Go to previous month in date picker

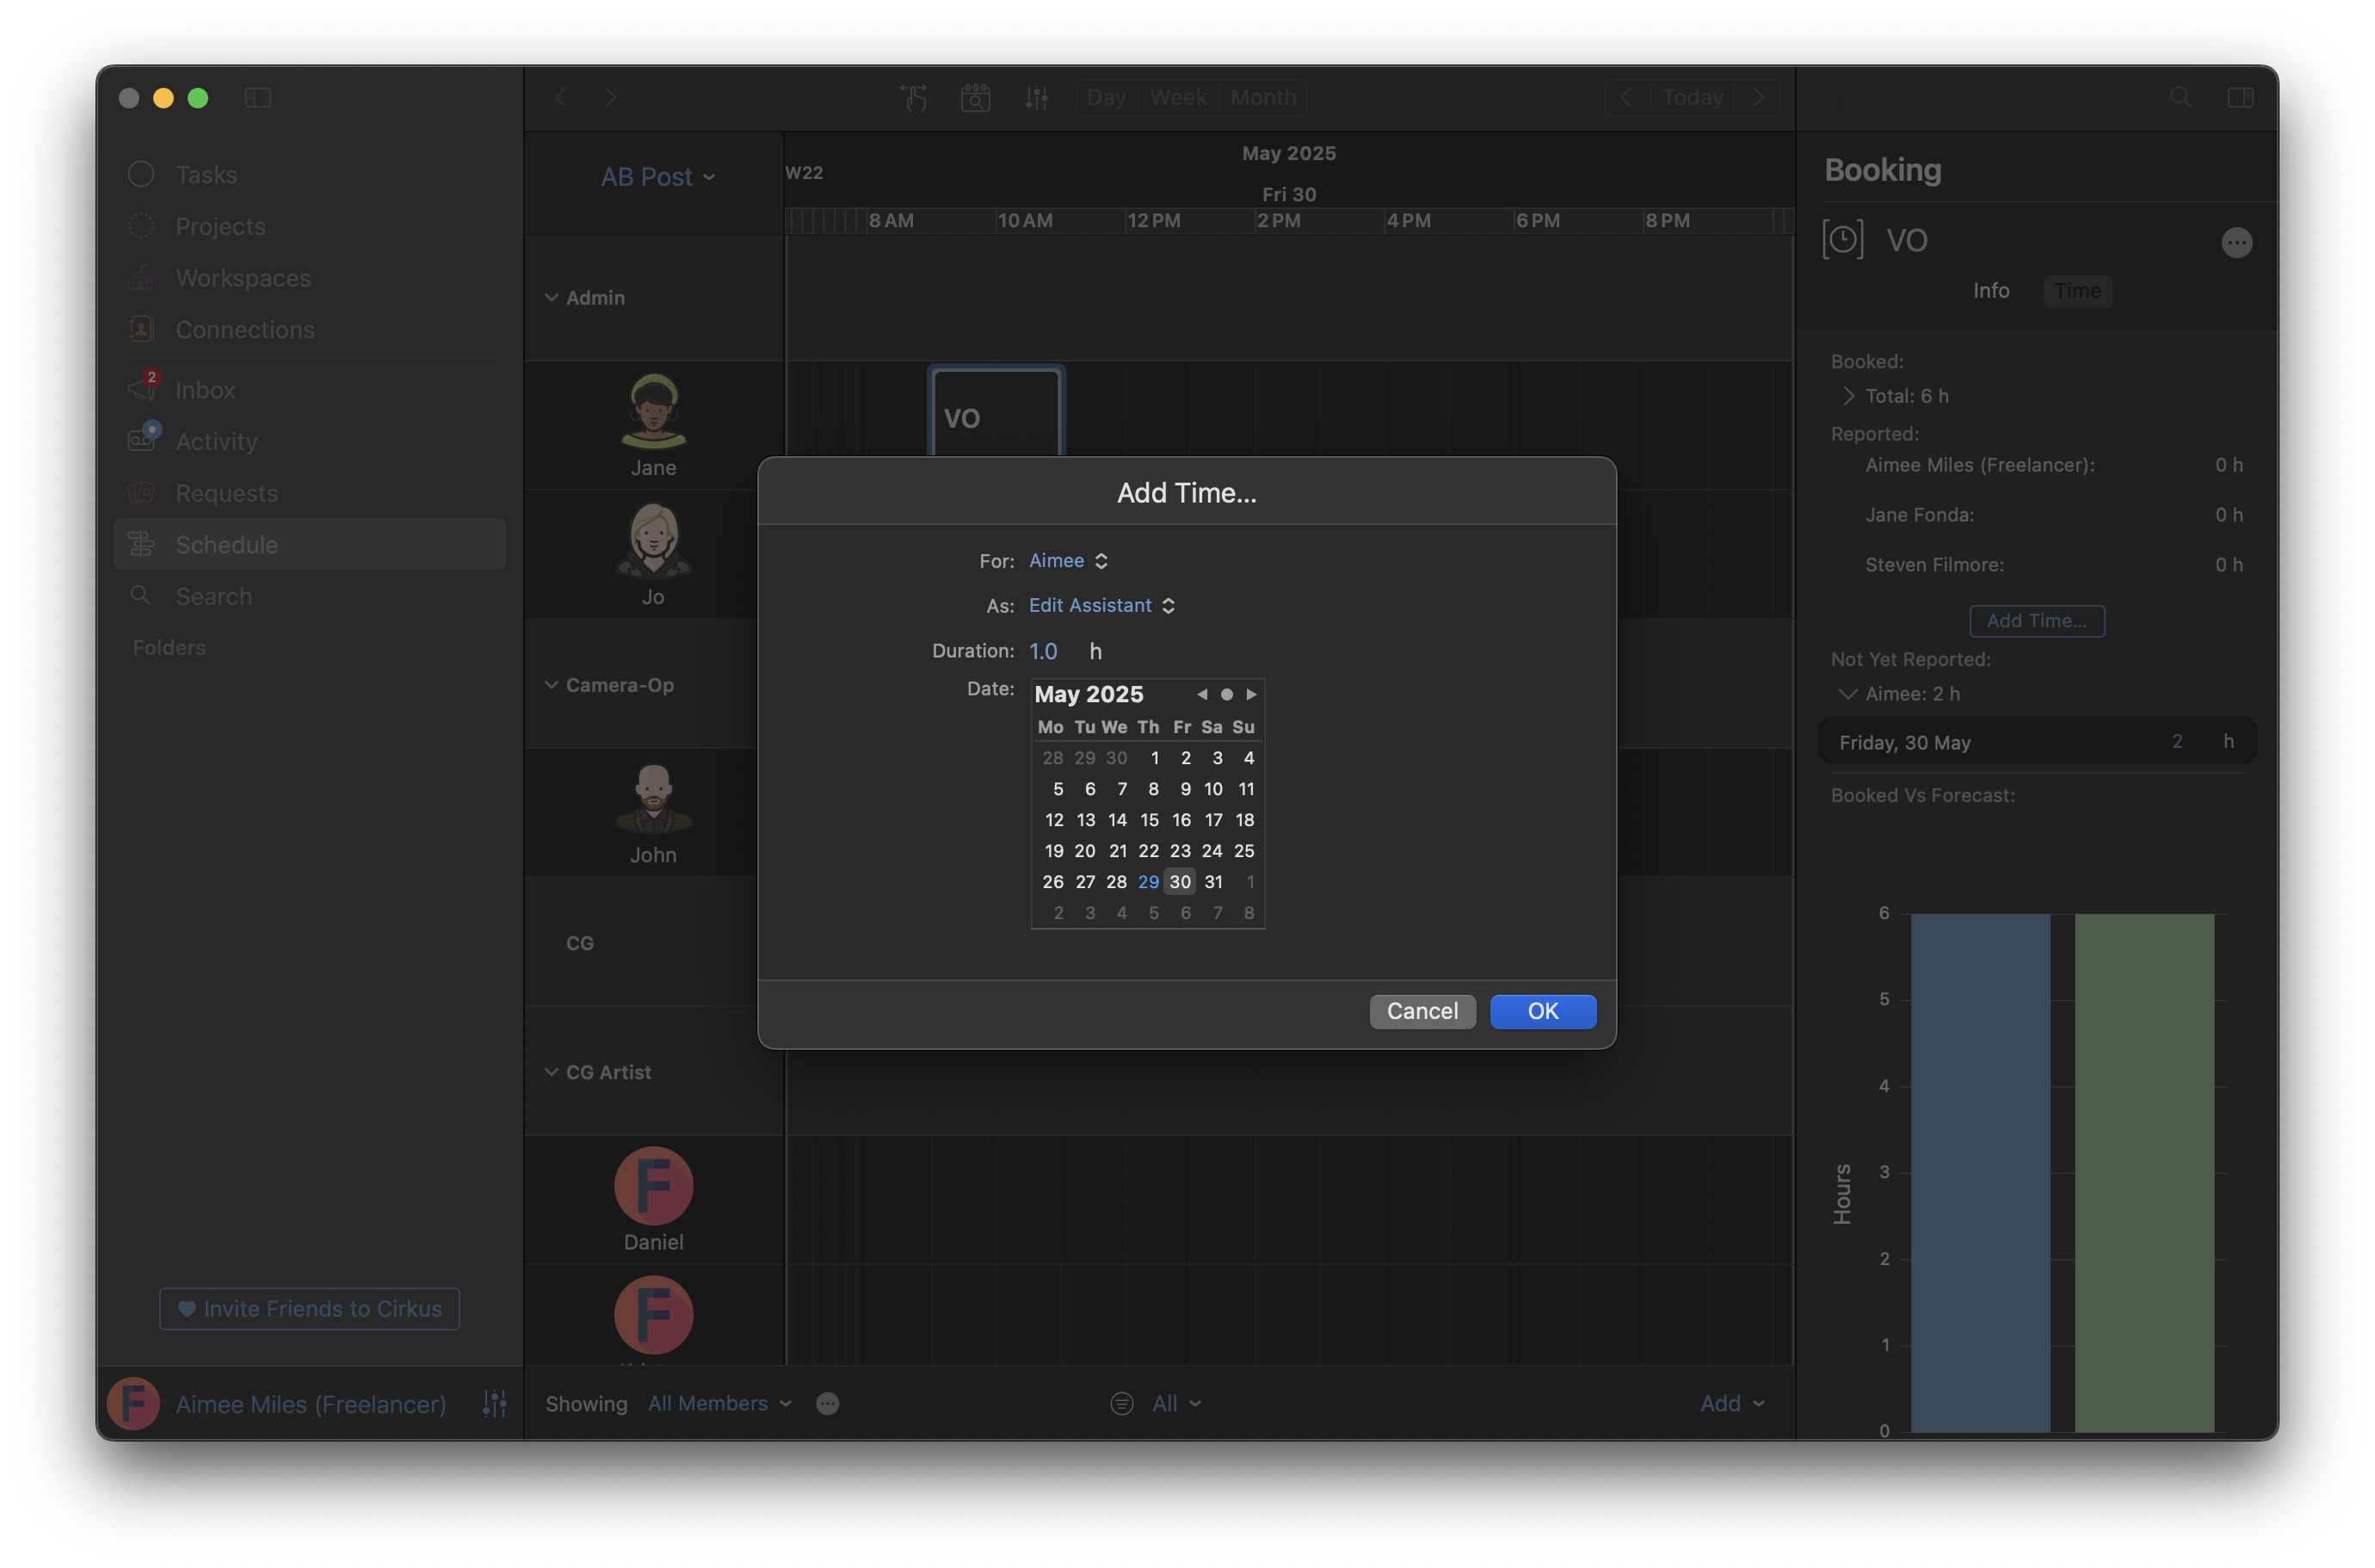(1202, 695)
